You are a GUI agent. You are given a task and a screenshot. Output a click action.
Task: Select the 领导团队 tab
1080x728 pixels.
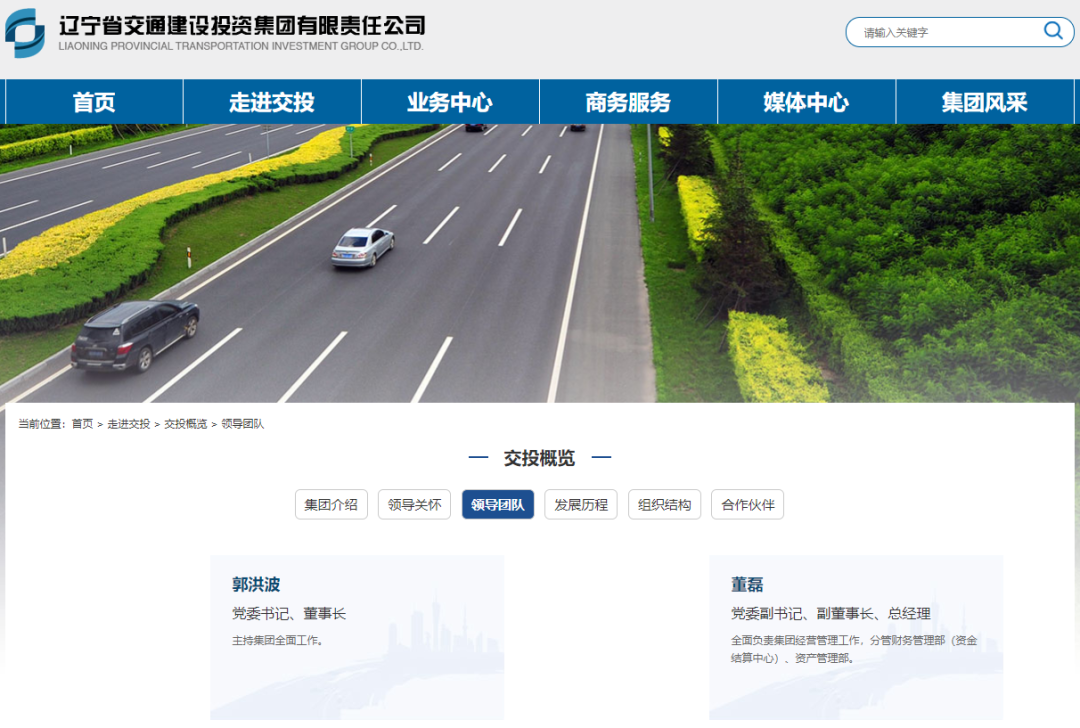point(498,504)
